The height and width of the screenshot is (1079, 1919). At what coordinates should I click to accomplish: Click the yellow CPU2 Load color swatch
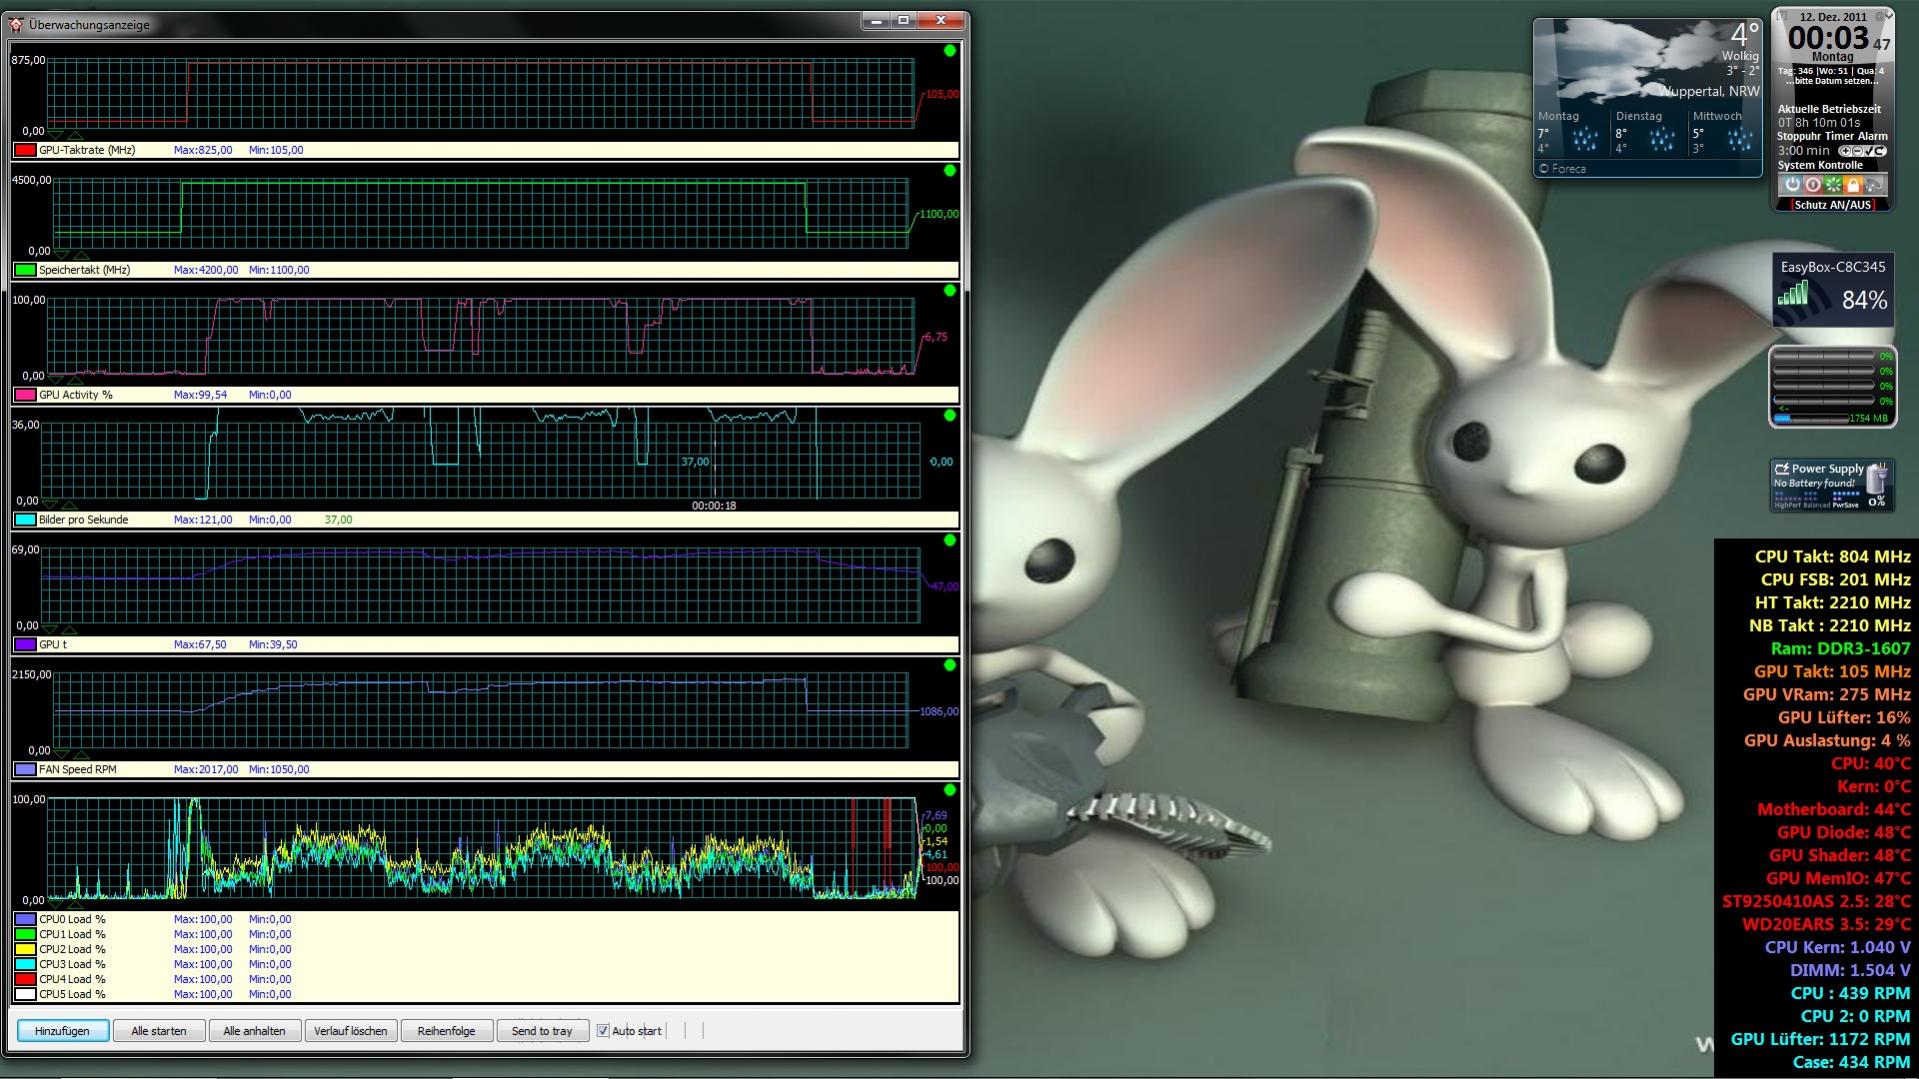(25, 949)
